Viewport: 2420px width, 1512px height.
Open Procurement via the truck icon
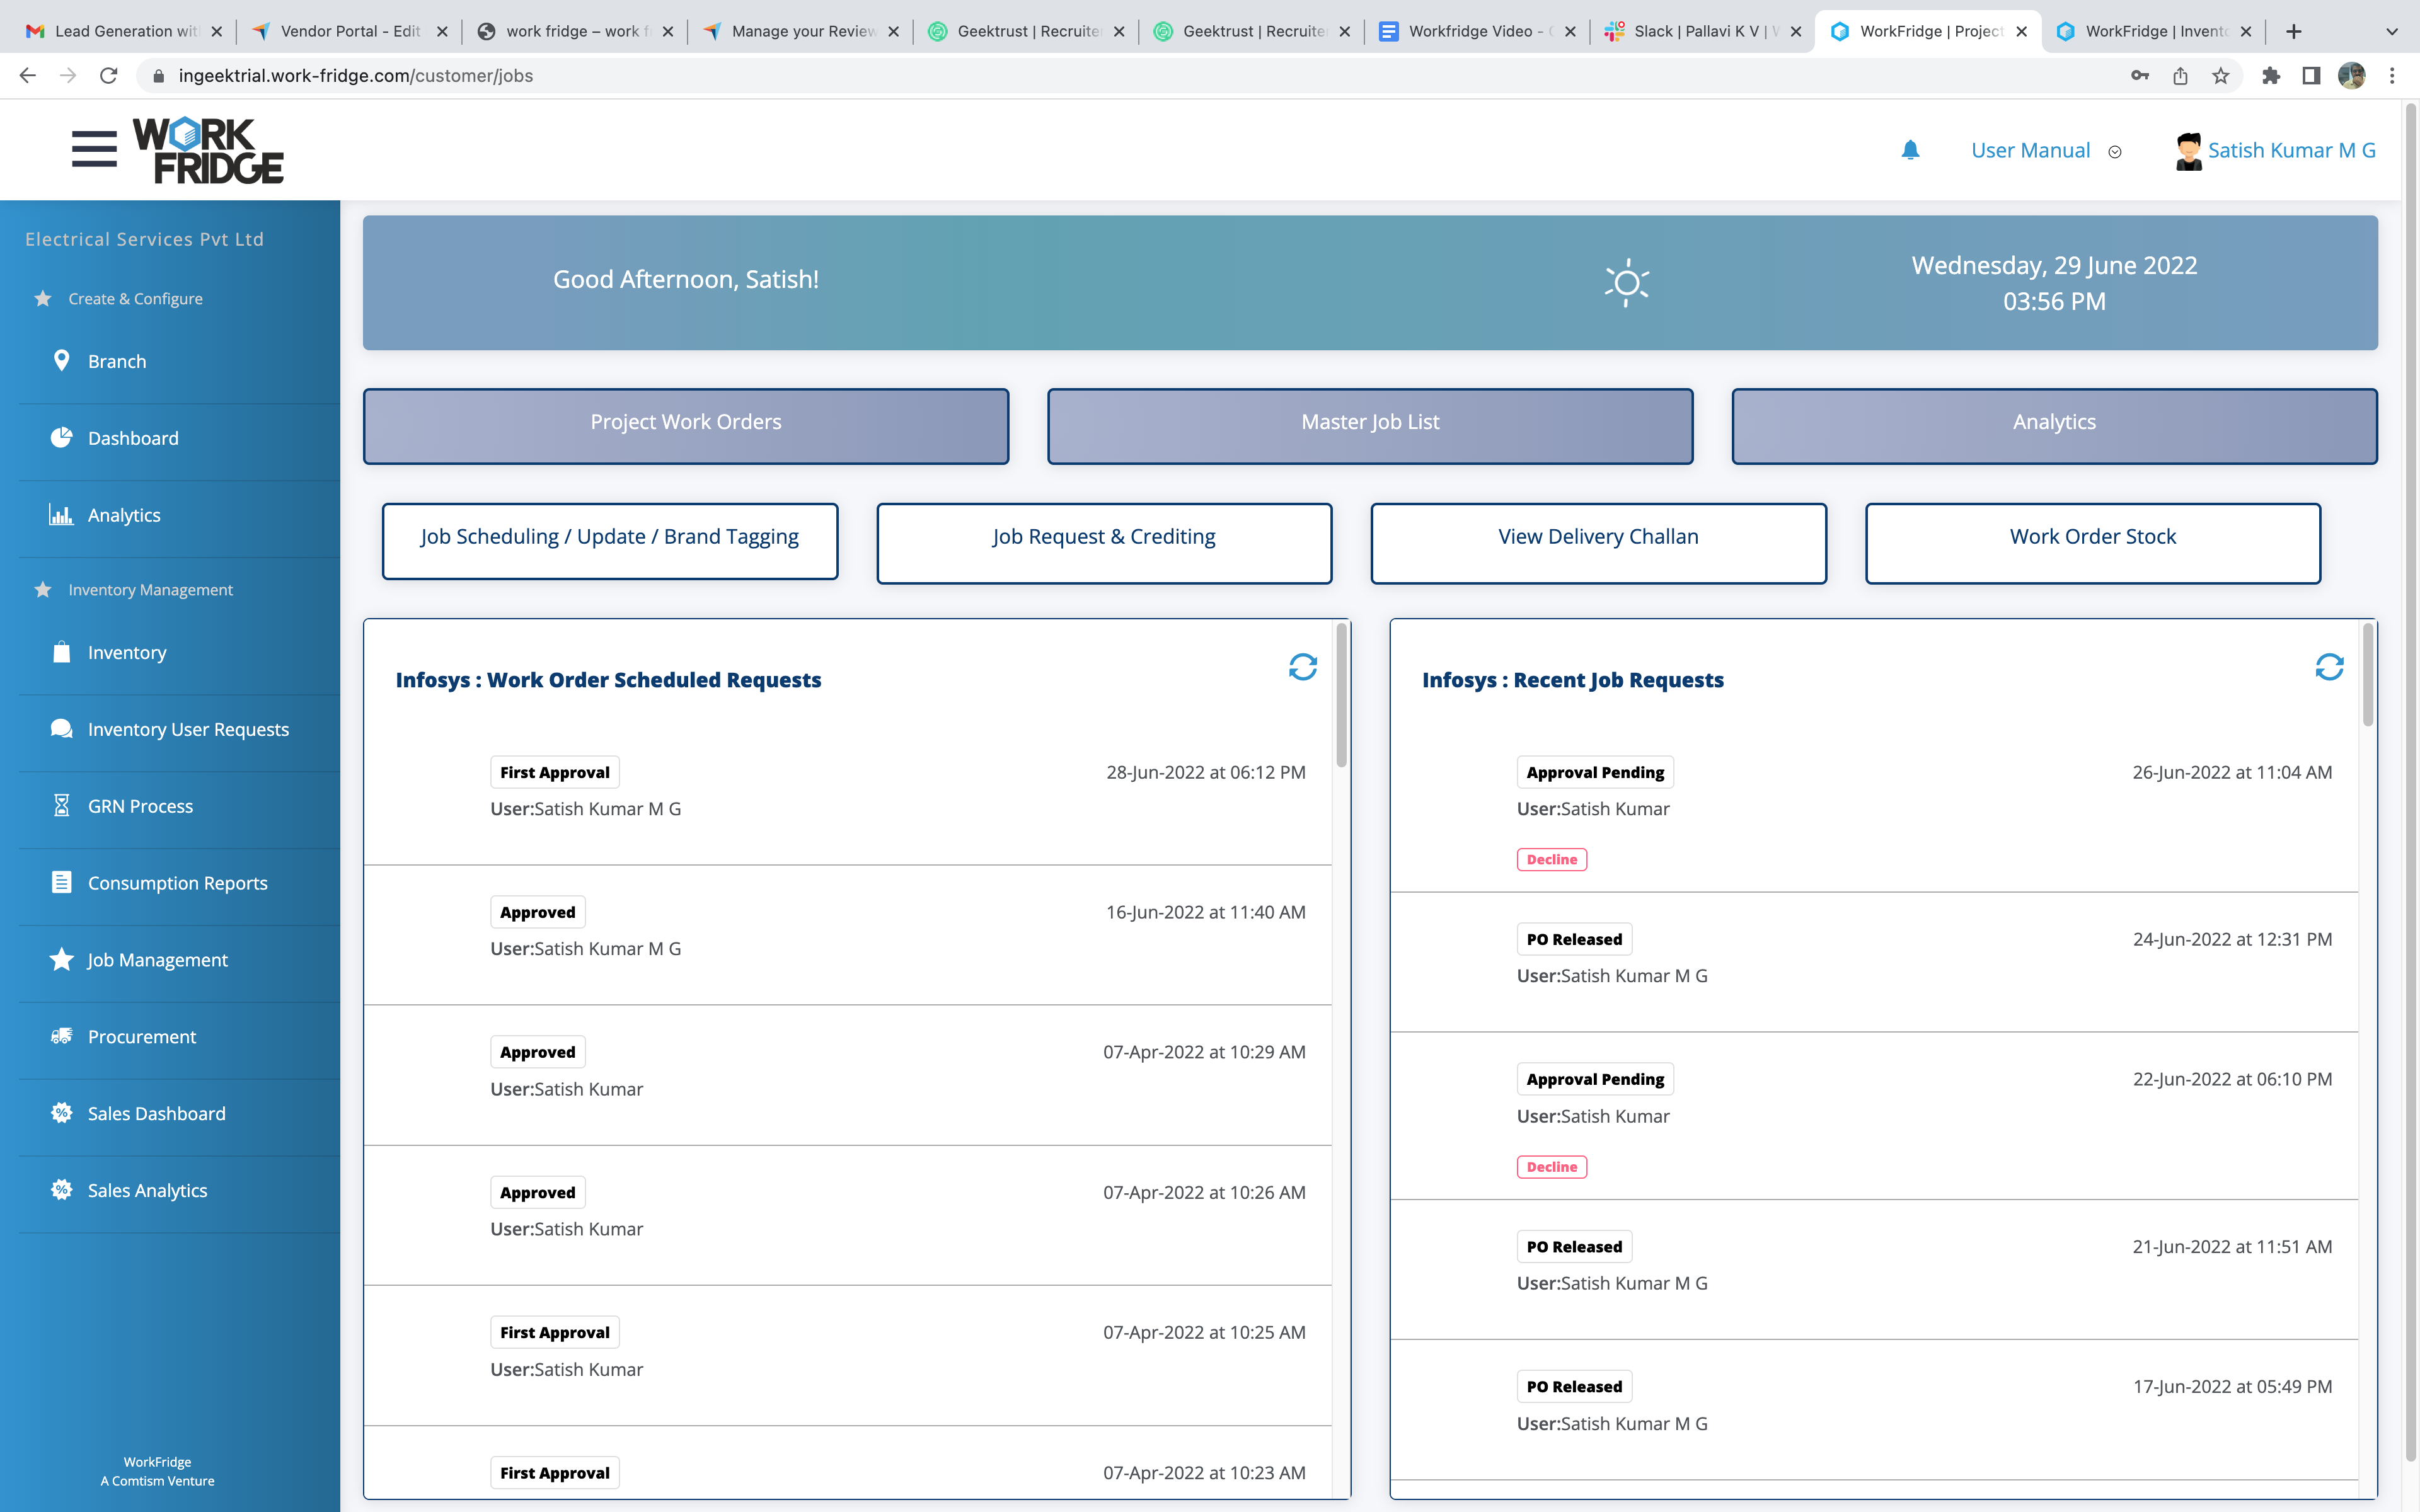pyautogui.click(x=61, y=1036)
